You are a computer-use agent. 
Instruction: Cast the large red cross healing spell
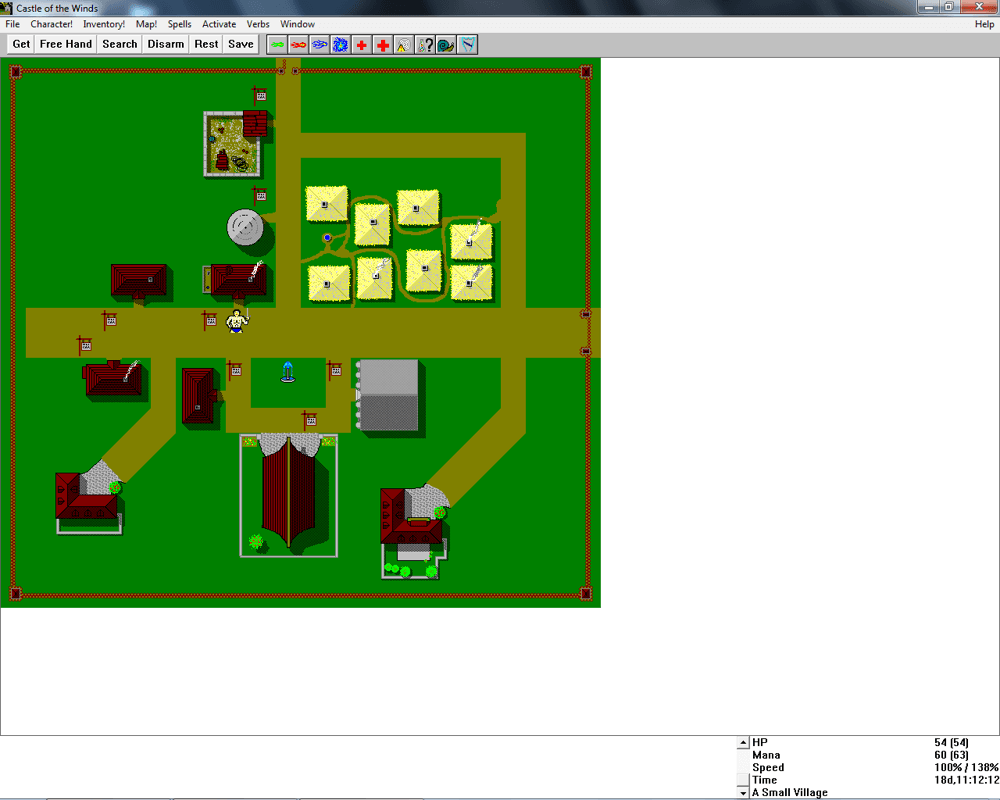coord(383,45)
